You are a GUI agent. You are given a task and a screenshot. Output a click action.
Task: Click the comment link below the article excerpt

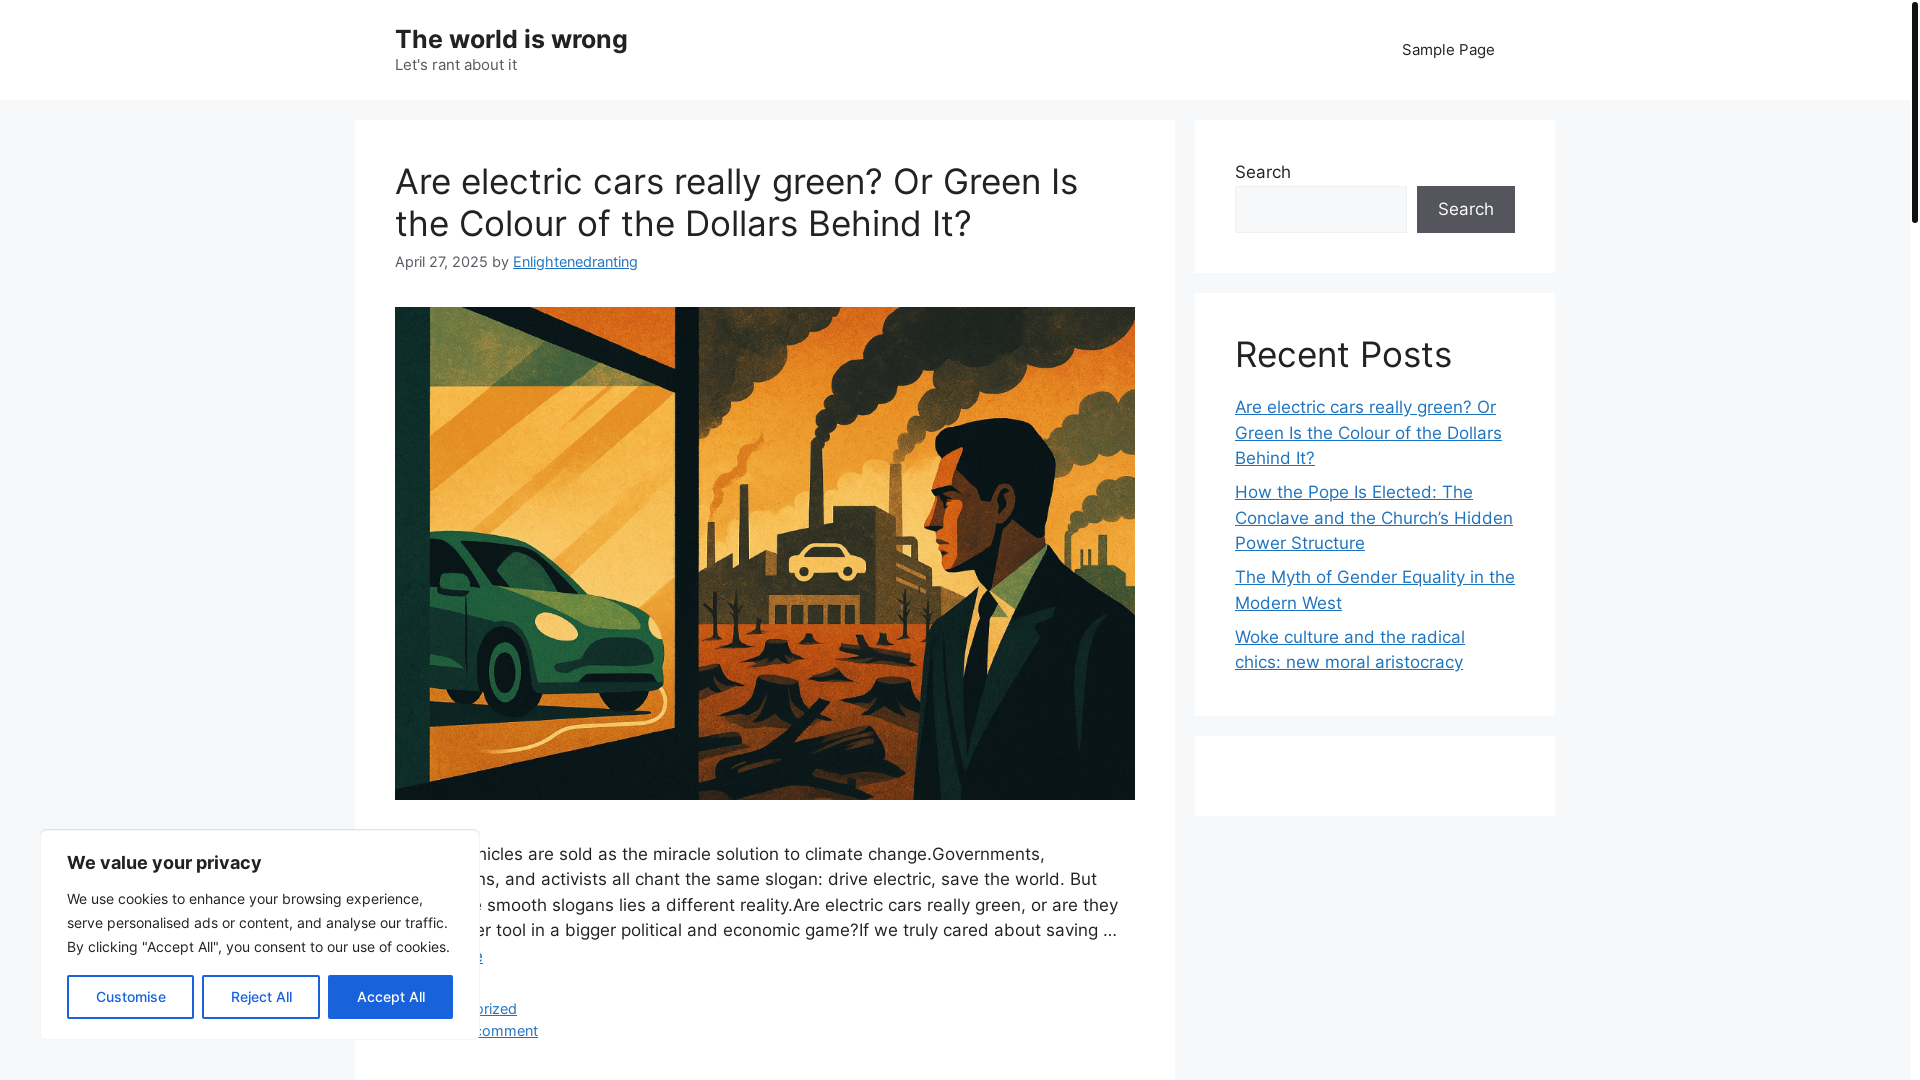point(508,1031)
